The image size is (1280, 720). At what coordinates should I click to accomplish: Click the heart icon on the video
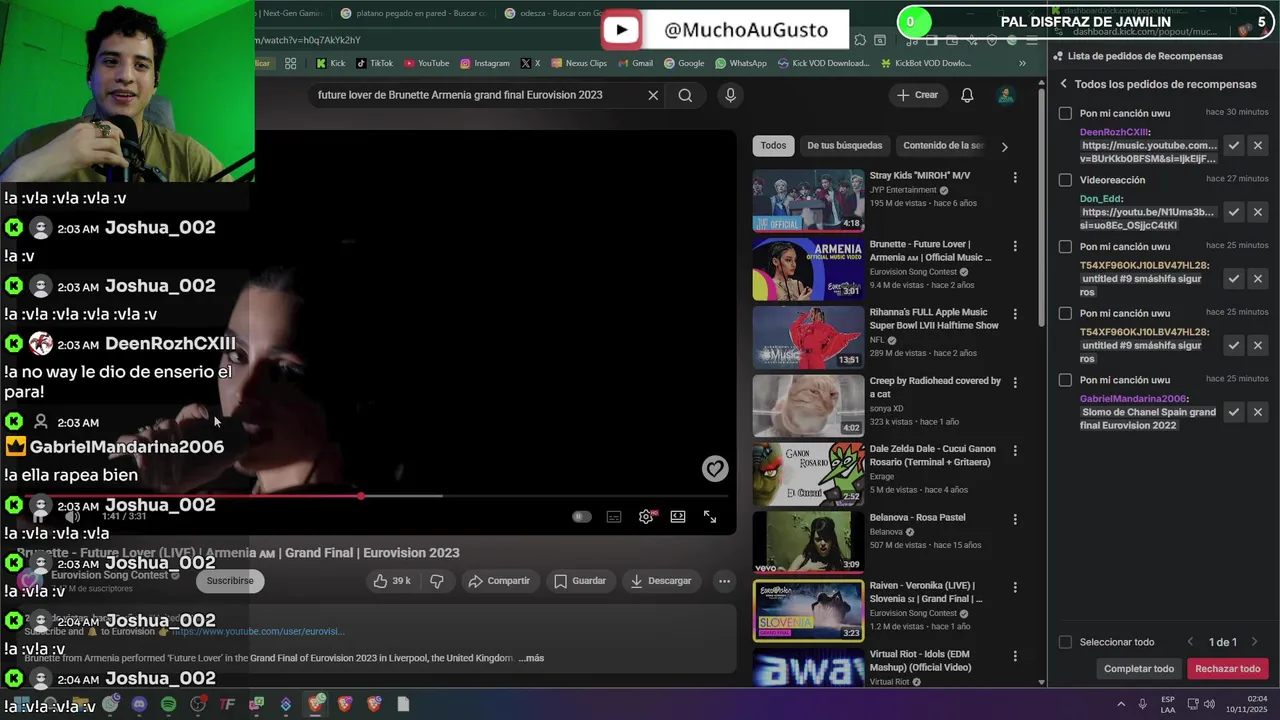[x=714, y=468]
